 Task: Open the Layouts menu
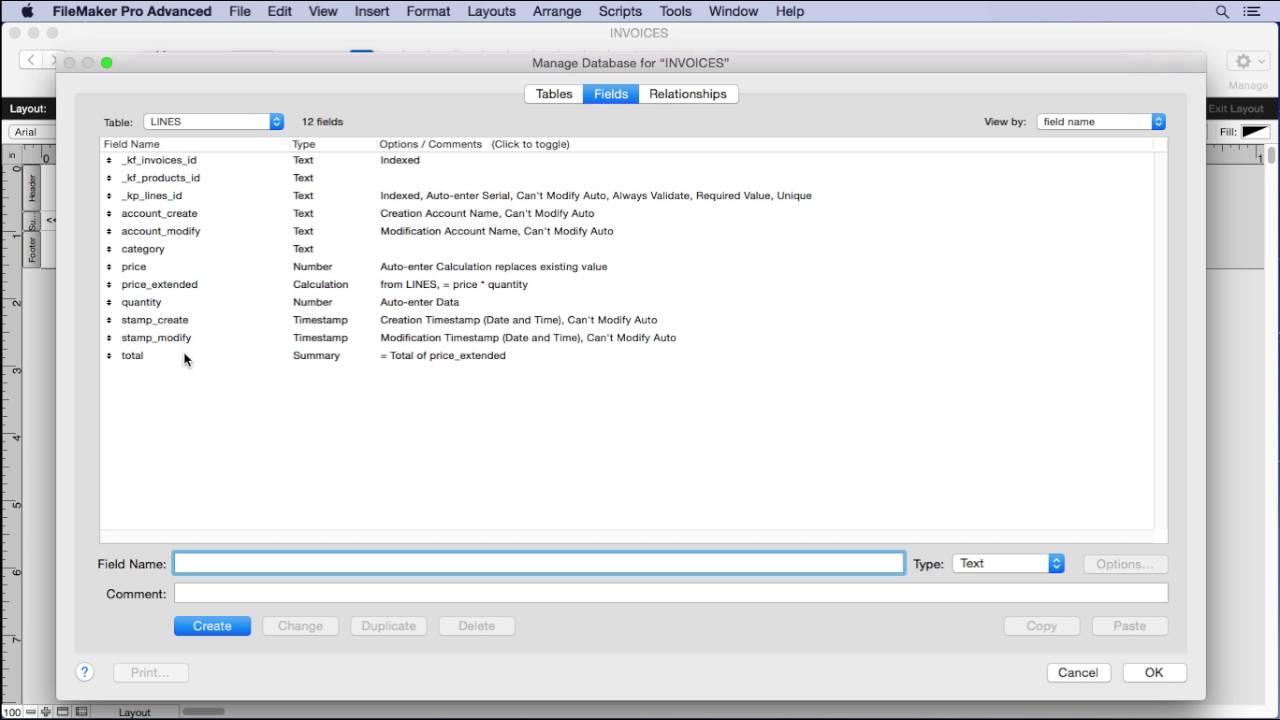coord(491,11)
